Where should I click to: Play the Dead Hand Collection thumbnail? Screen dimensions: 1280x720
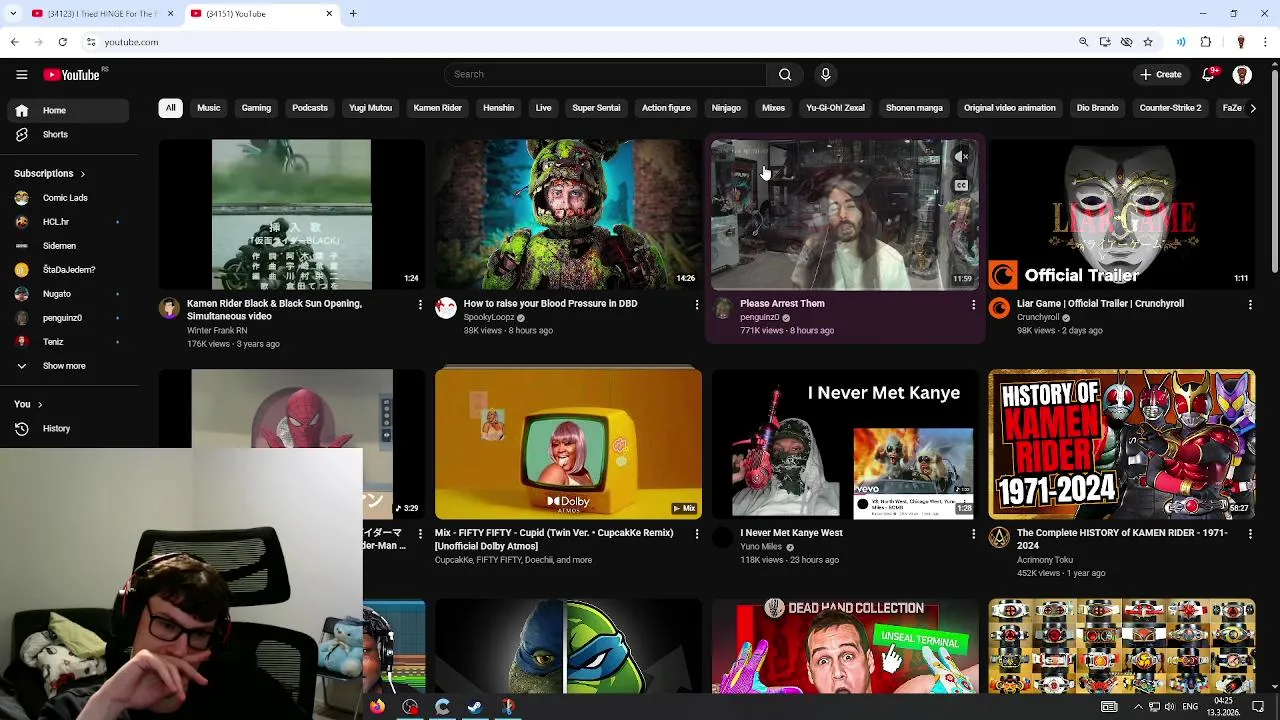[845, 646]
